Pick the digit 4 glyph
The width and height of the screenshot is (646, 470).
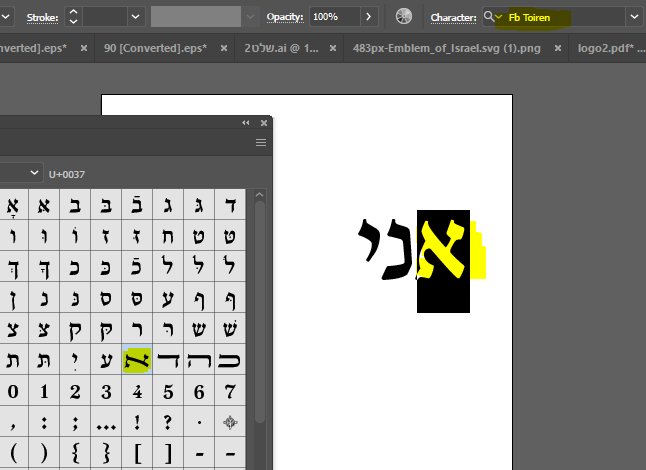(x=137, y=391)
